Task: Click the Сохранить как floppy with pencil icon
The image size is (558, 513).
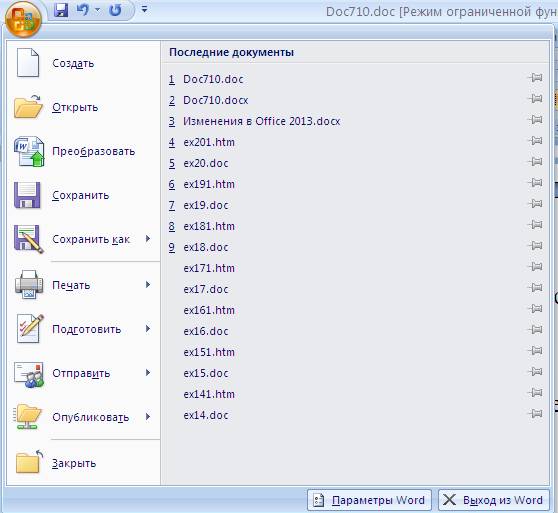Action: (28, 239)
